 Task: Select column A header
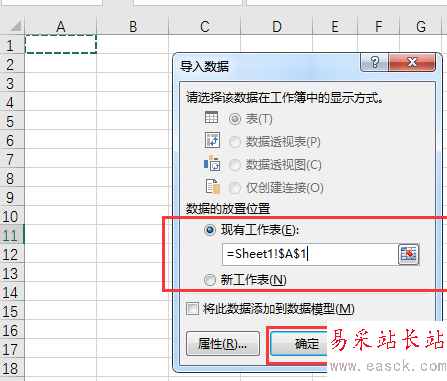coord(61,26)
